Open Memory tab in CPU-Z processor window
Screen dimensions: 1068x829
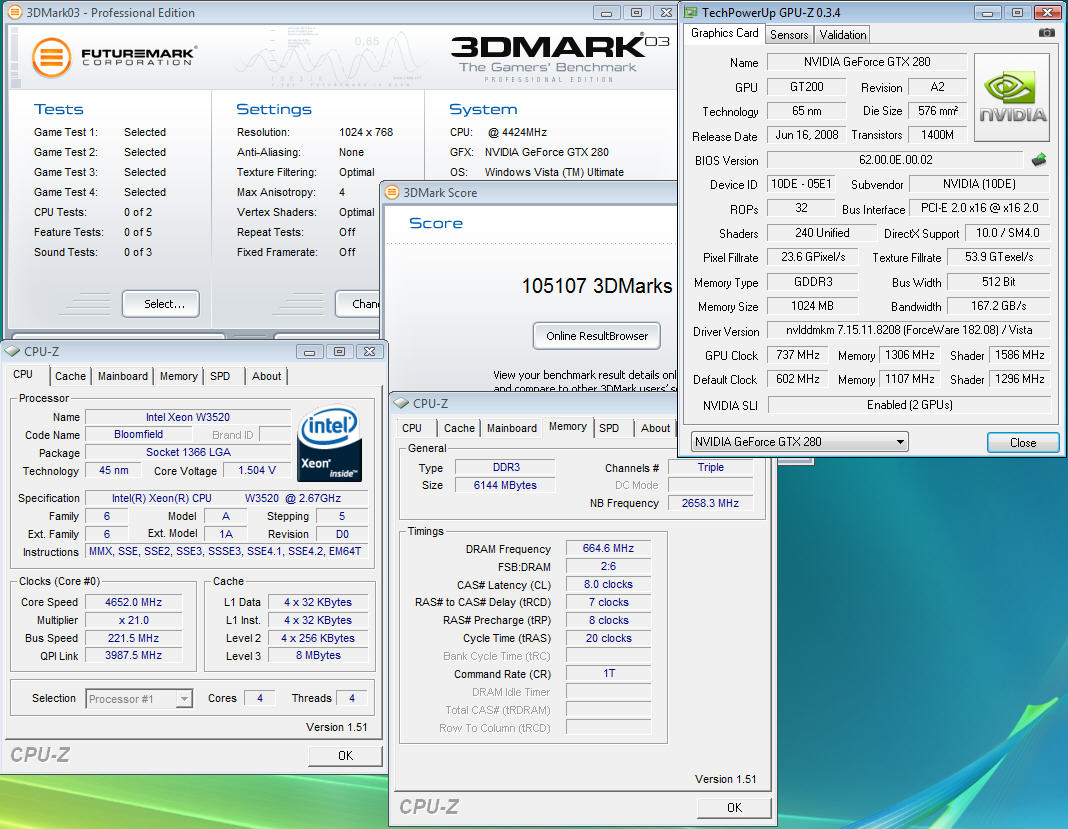[x=178, y=376]
